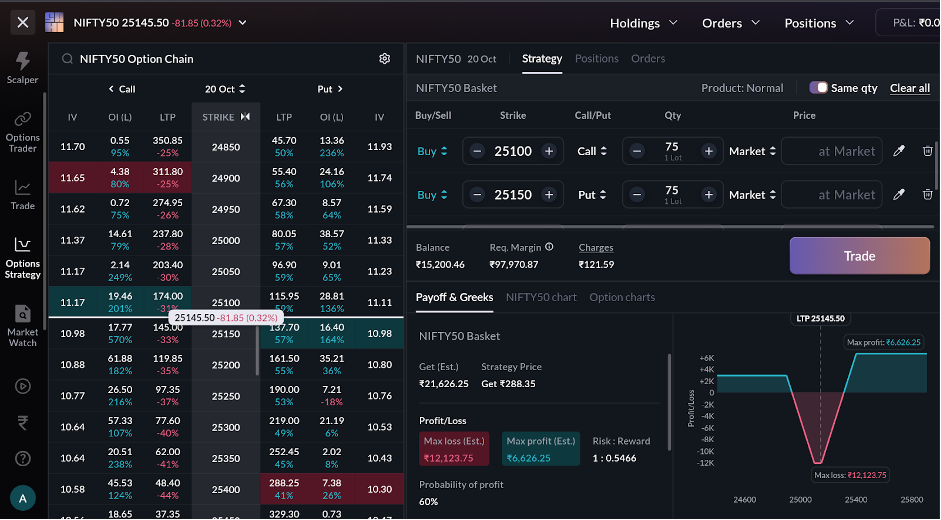
Task: Open Market Watch panel
Action: 22,324
